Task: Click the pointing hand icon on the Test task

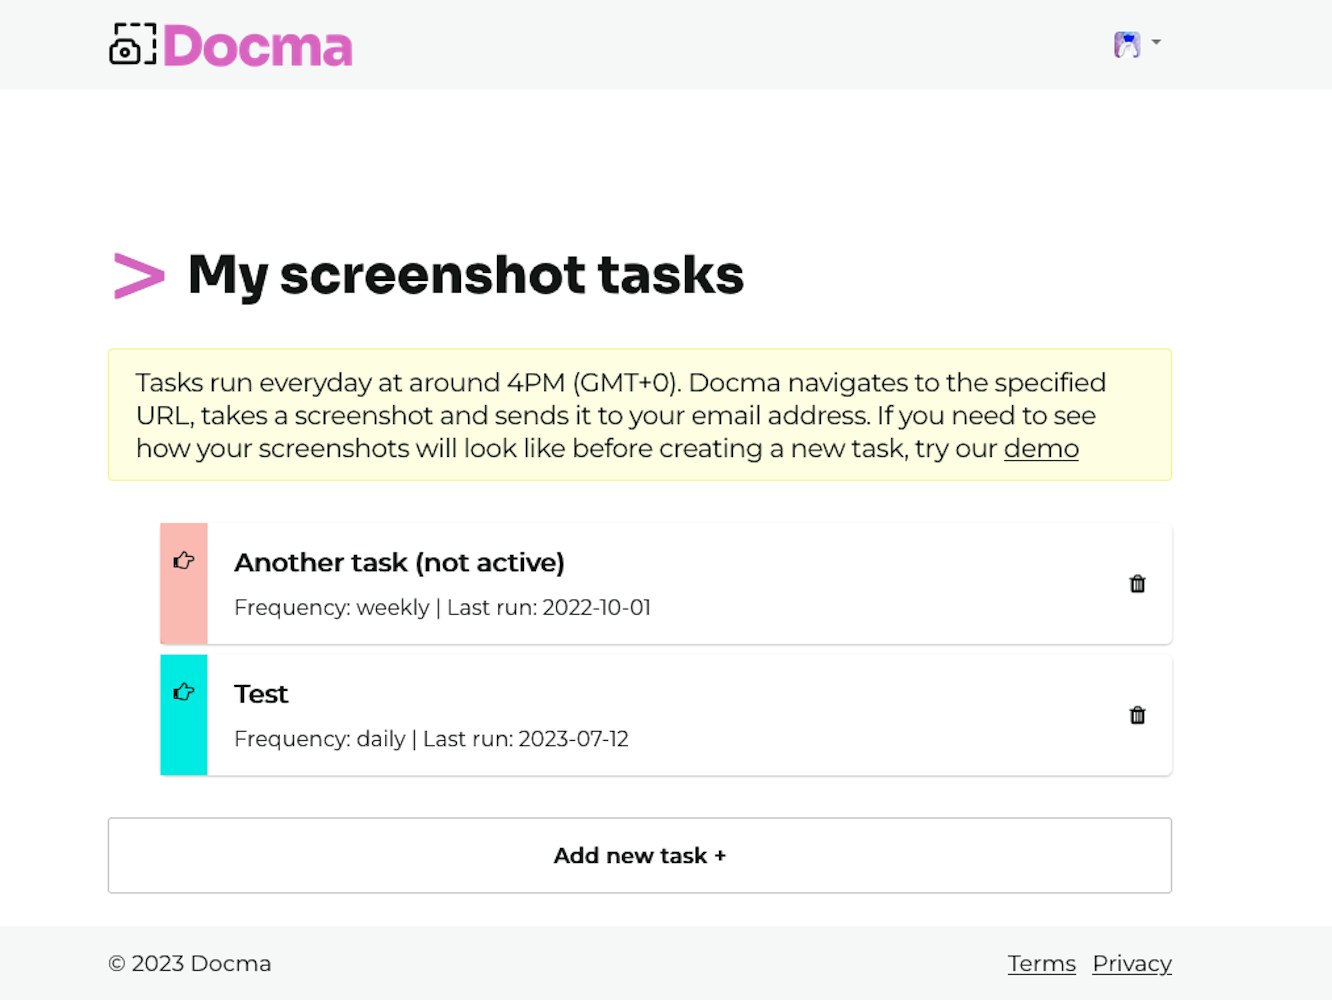Action: click(x=184, y=691)
